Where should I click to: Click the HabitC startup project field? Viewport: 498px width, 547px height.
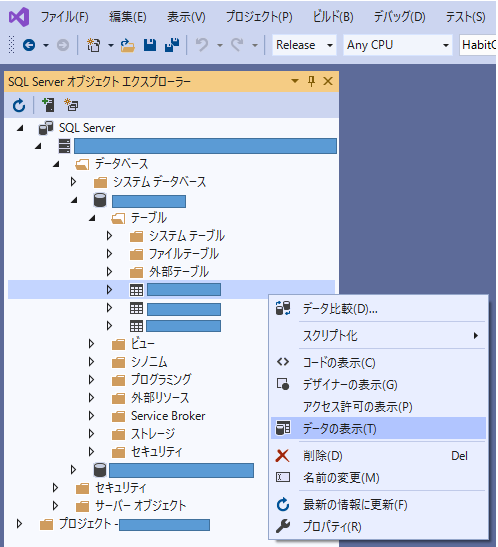[x=478, y=45]
